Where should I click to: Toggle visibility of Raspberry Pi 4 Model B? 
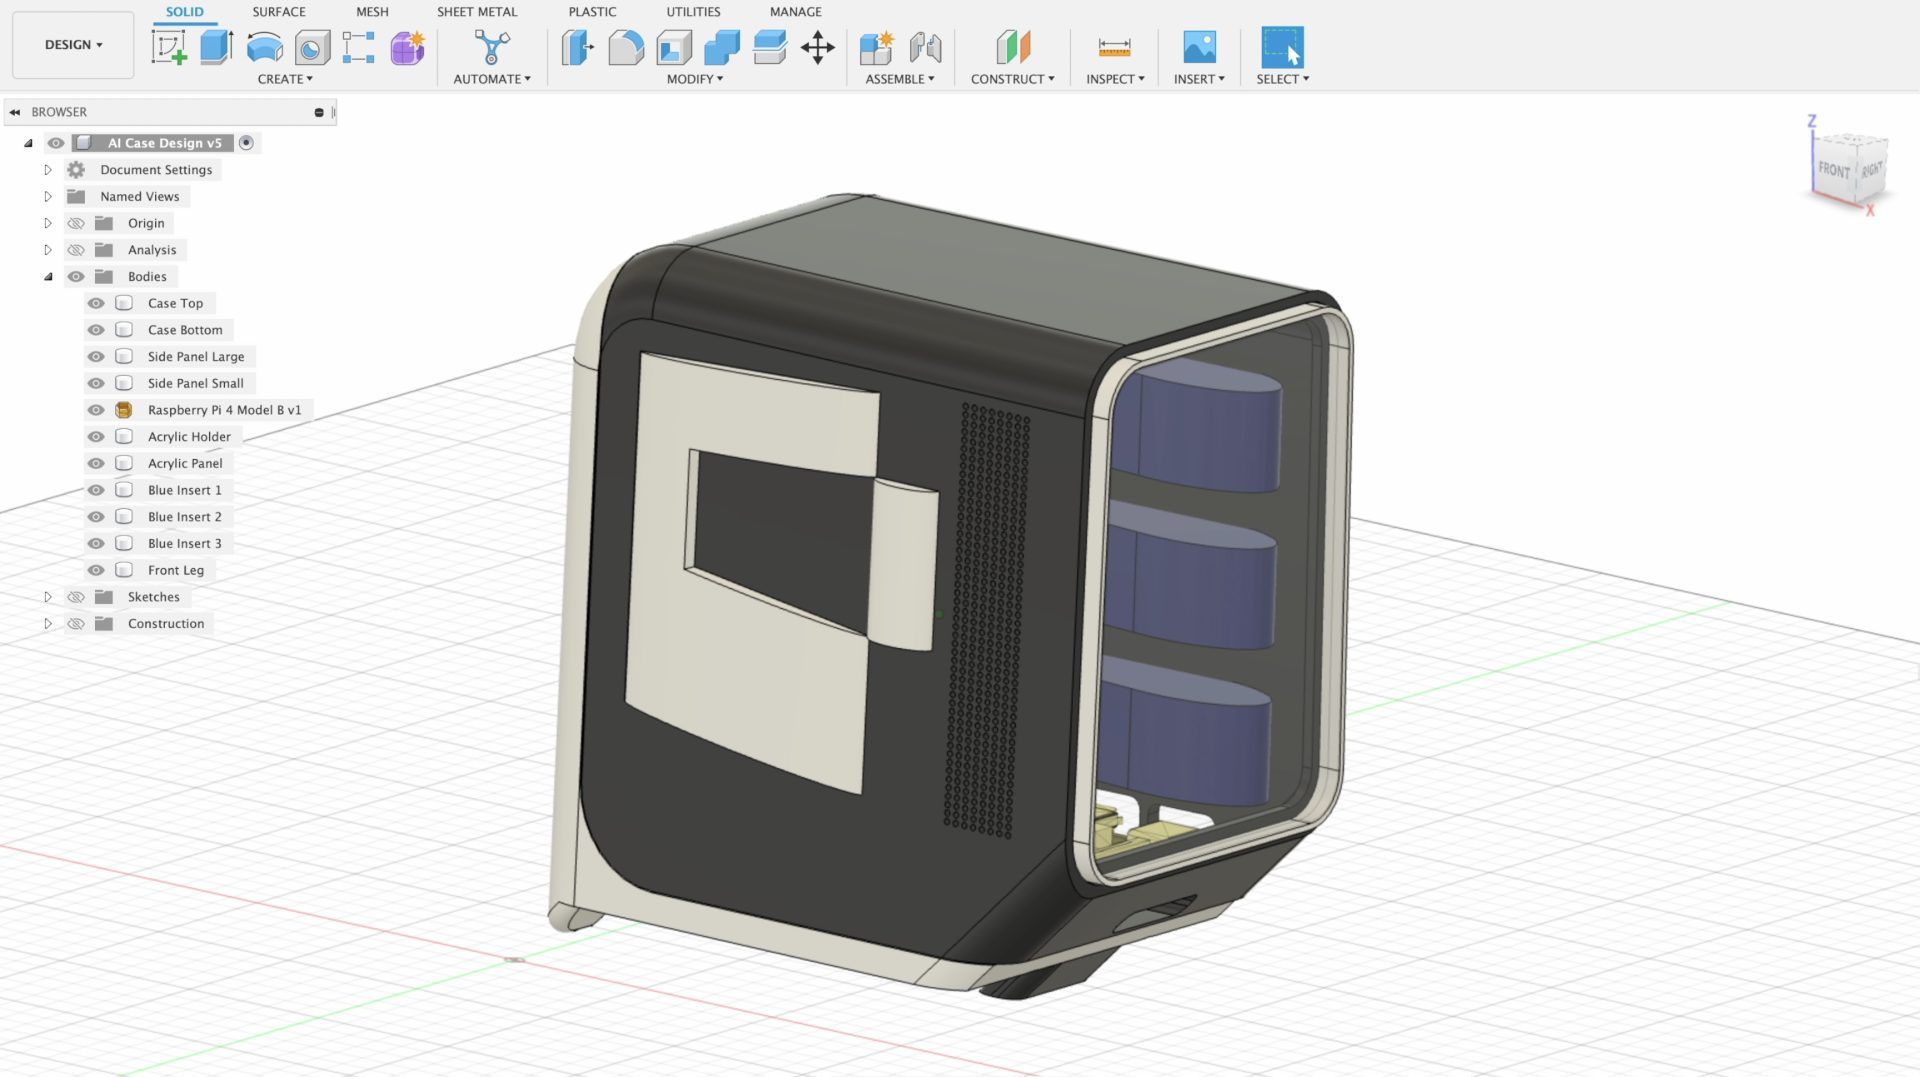pos(95,409)
